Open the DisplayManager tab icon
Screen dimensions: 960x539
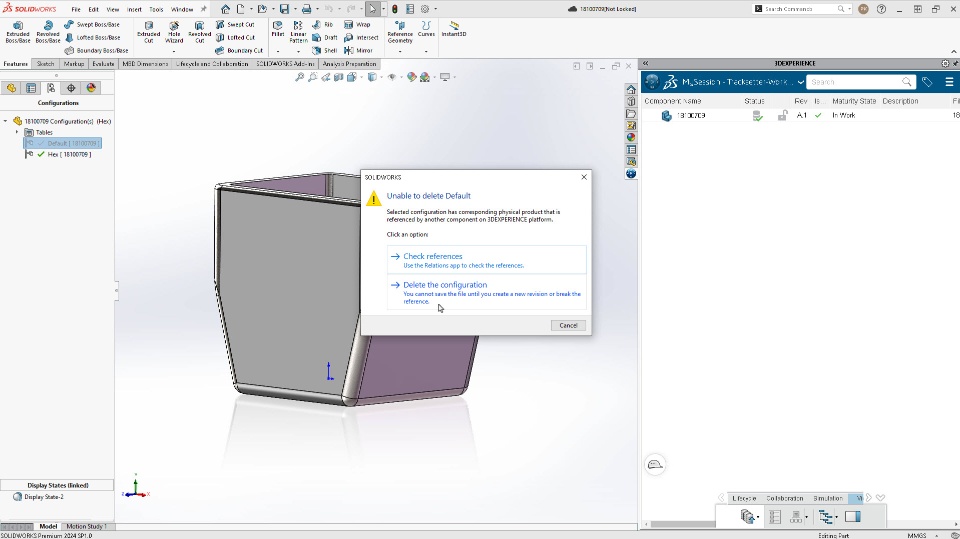tap(91, 88)
